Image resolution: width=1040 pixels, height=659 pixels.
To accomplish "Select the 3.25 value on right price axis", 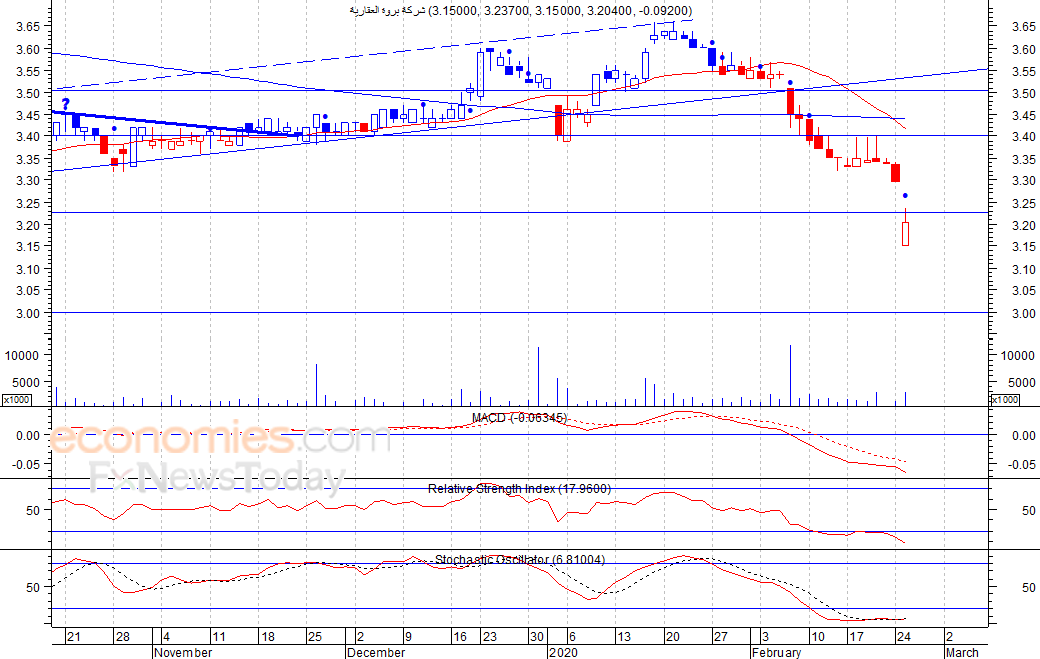I will click(x=1024, y=204).
